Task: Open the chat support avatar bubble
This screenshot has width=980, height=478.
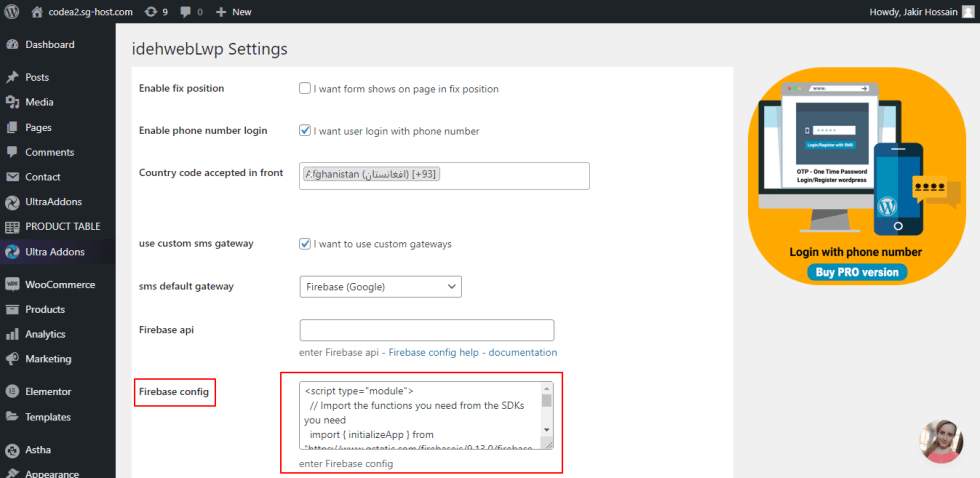Action: (x=942, y=441)
